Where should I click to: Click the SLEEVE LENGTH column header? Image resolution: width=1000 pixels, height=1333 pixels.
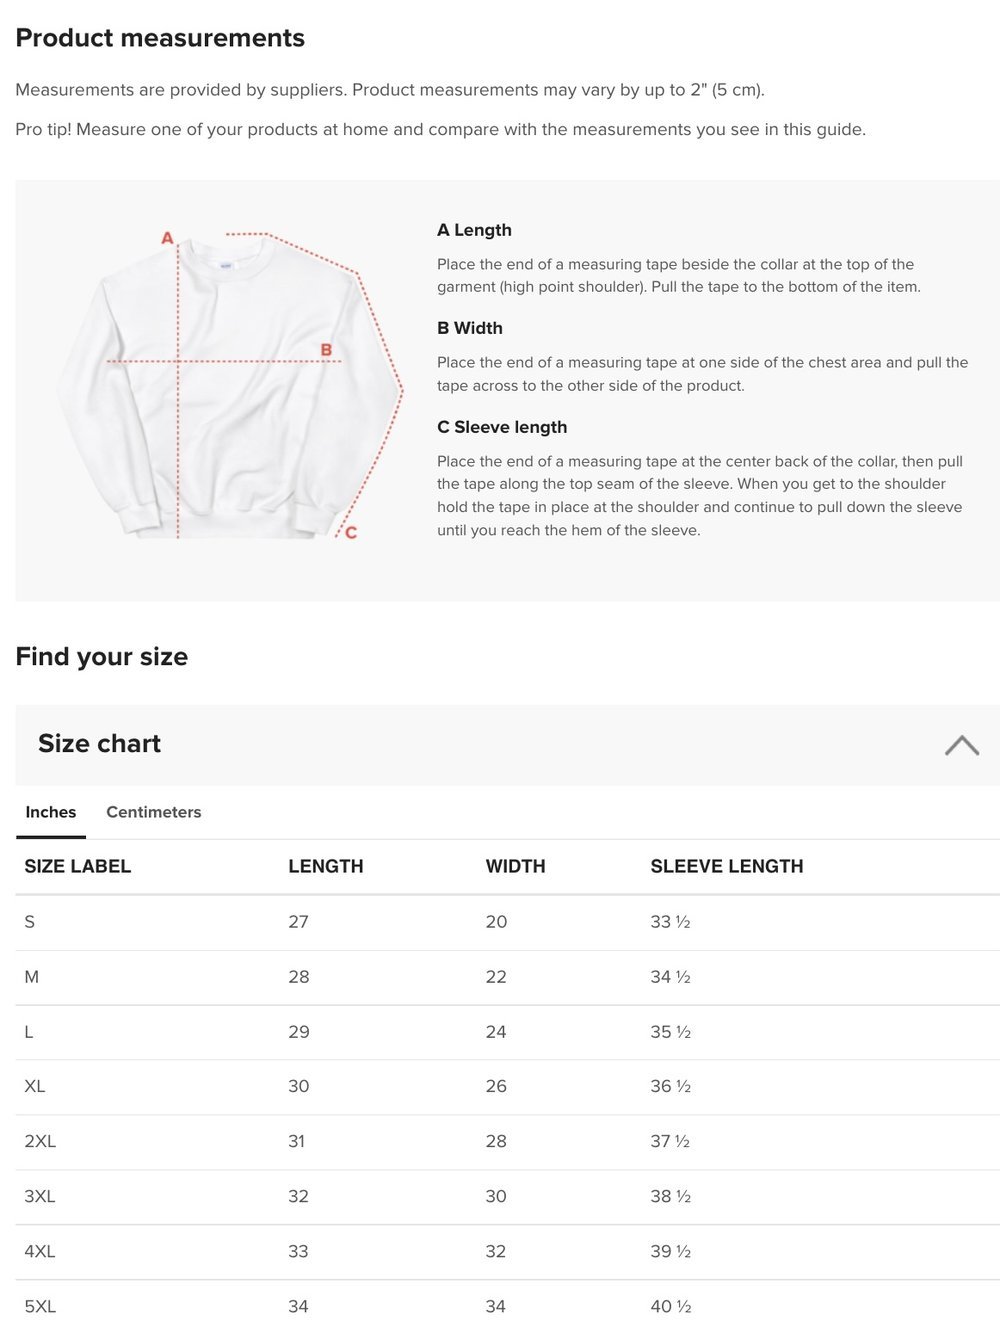727,866
